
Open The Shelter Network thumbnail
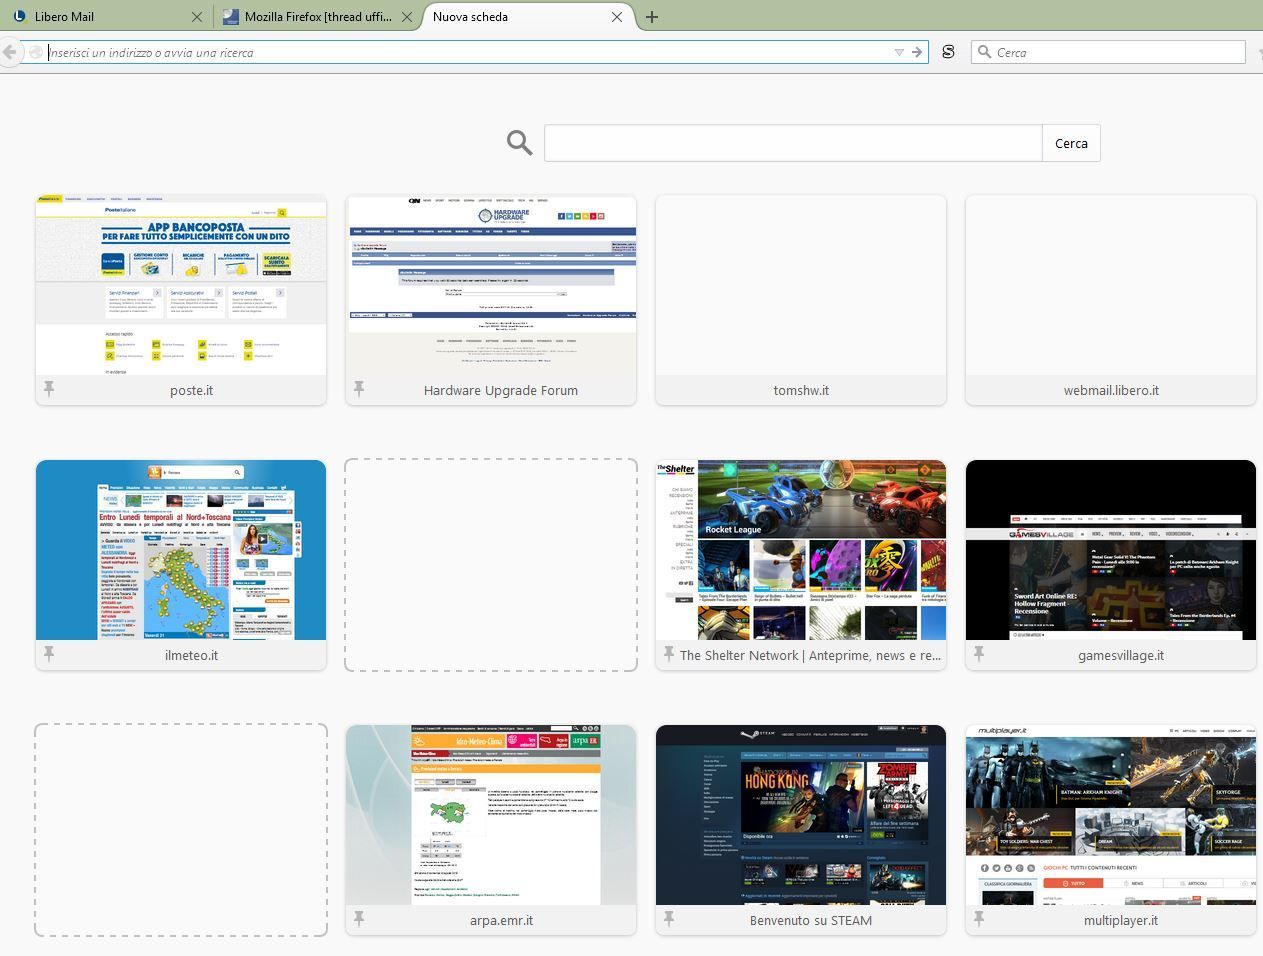(801, 550)
